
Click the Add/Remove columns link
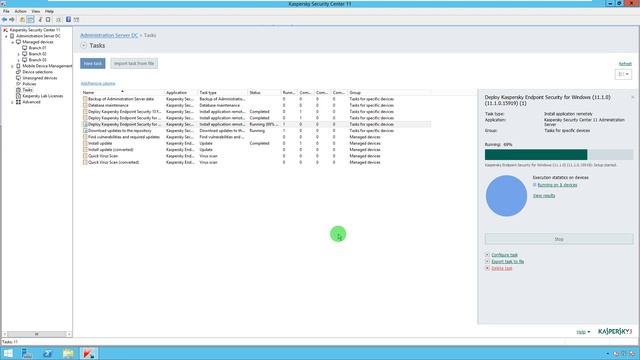(98, 84)
